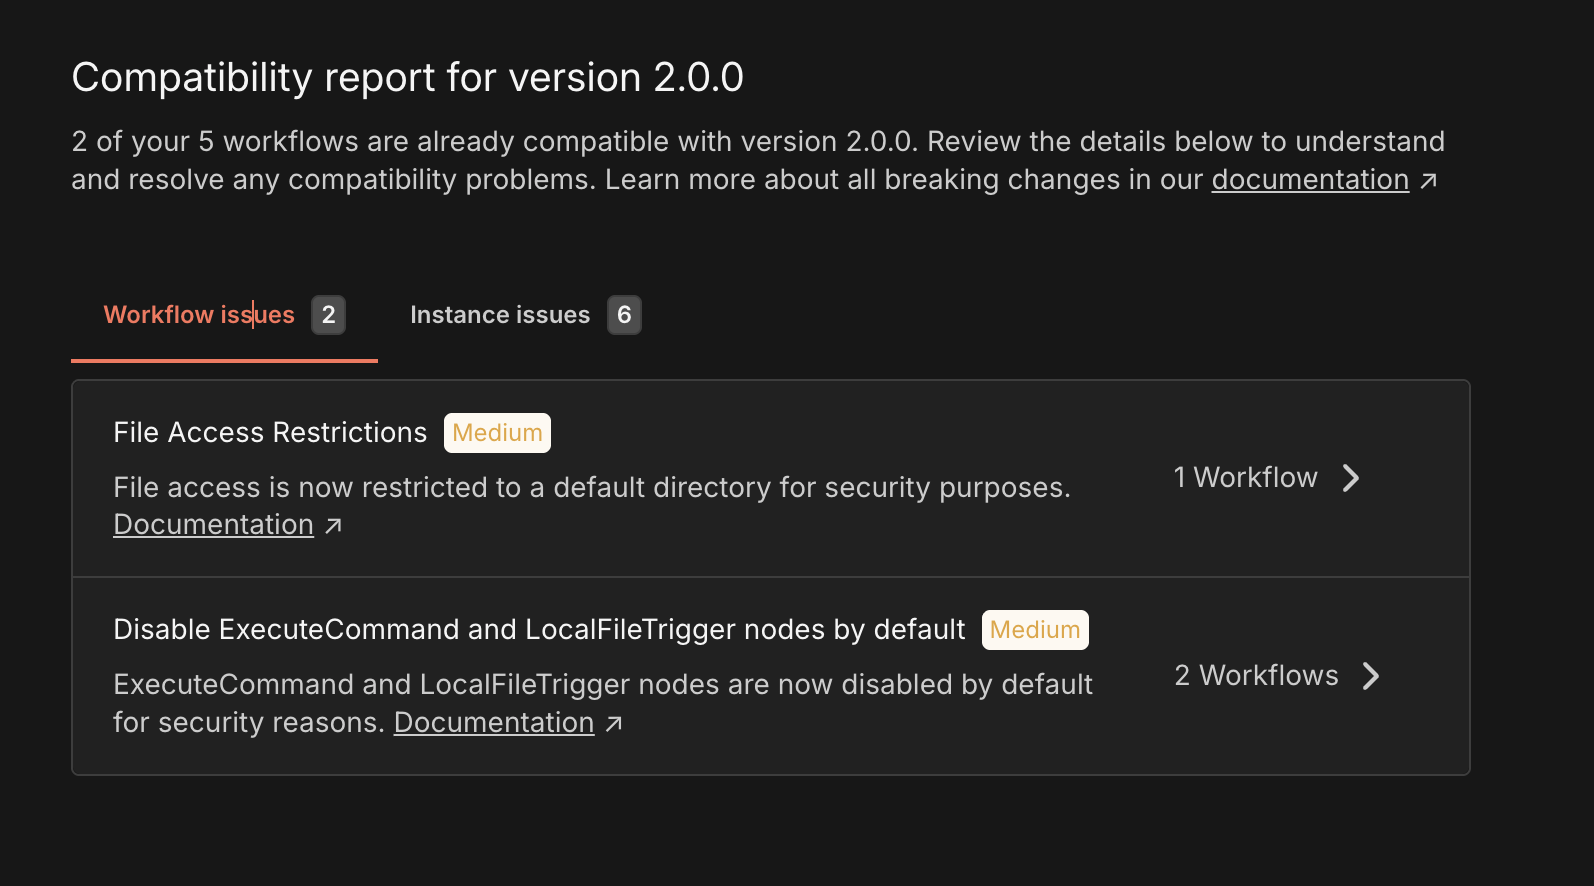Switch to the Workflow issues tab

click(199, 315)
